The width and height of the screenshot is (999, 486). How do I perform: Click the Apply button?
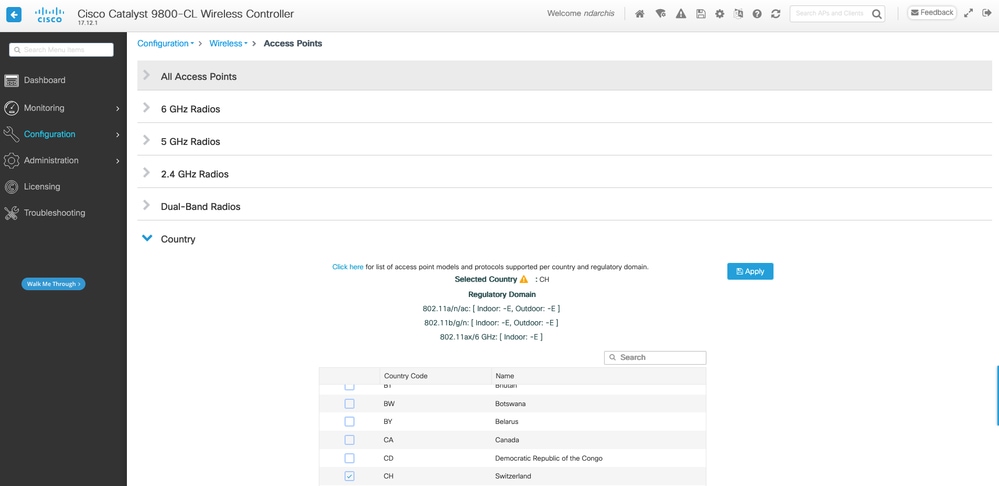click(750, 271)
